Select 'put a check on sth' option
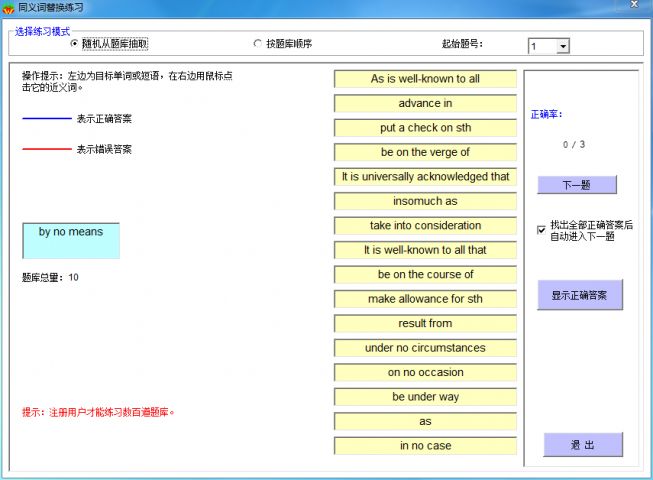 coord(425,128)
